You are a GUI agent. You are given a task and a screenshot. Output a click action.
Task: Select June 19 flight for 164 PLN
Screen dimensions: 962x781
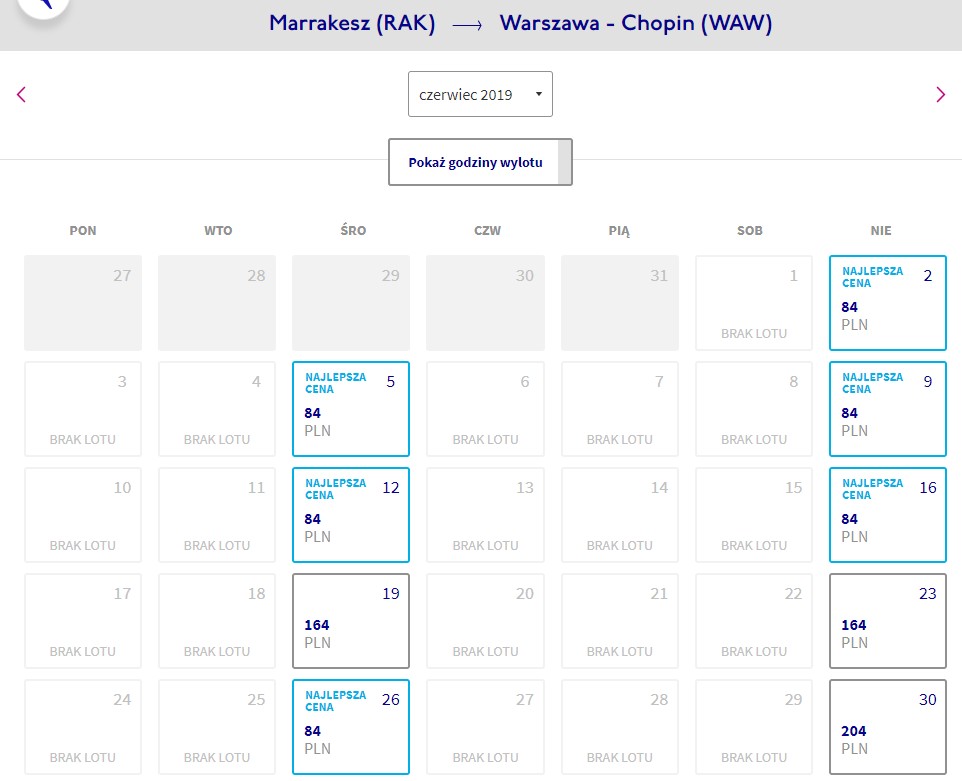click(351, 621)
